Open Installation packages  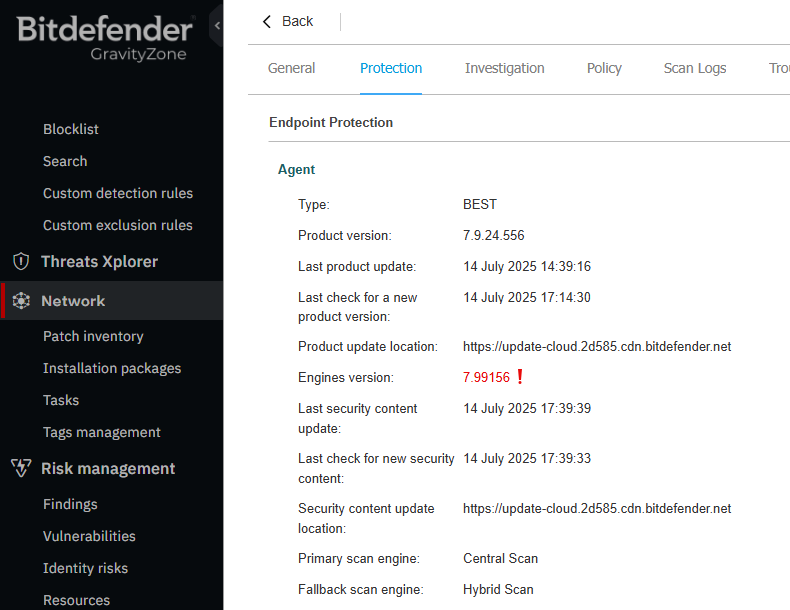tap(112, 368)
